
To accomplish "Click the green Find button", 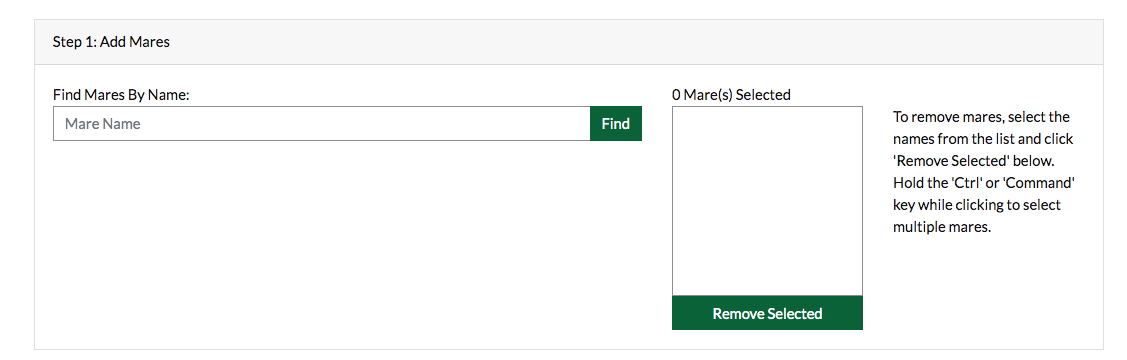I will click(616, 124).
